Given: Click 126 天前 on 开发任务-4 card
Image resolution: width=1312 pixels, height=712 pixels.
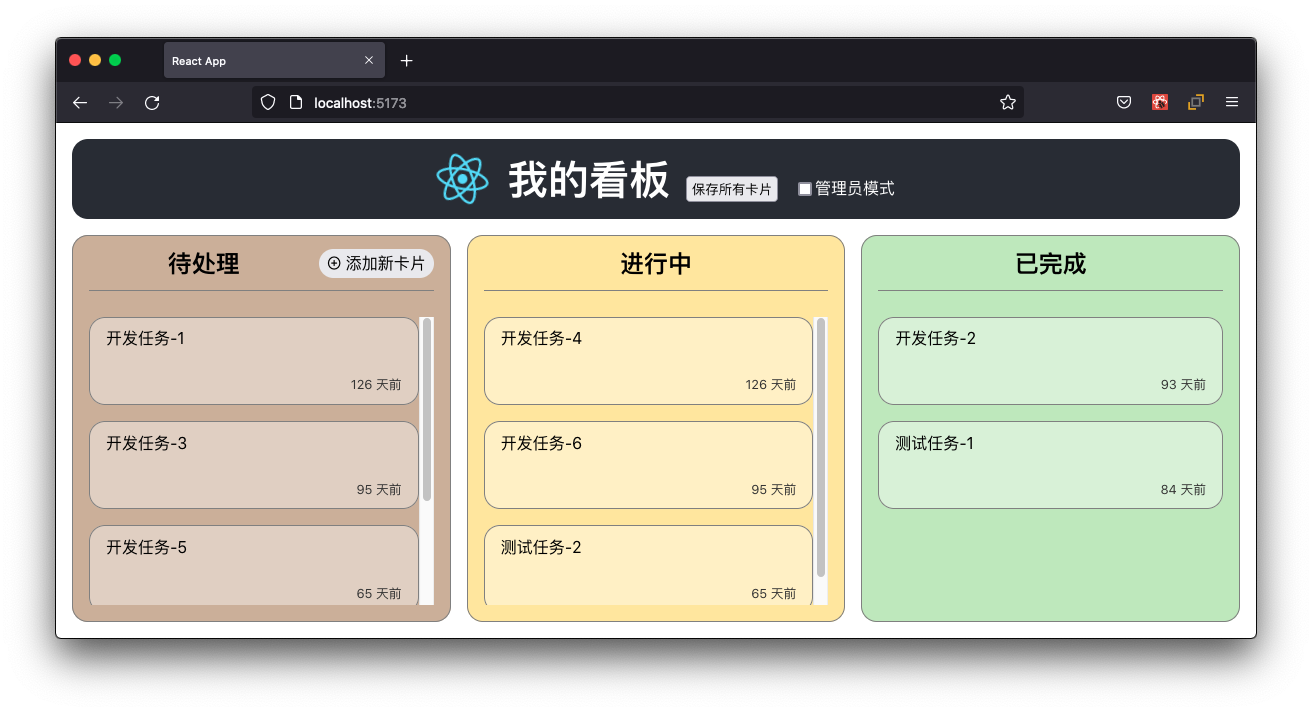Looking at the screenshot, I should pos(771,385).
